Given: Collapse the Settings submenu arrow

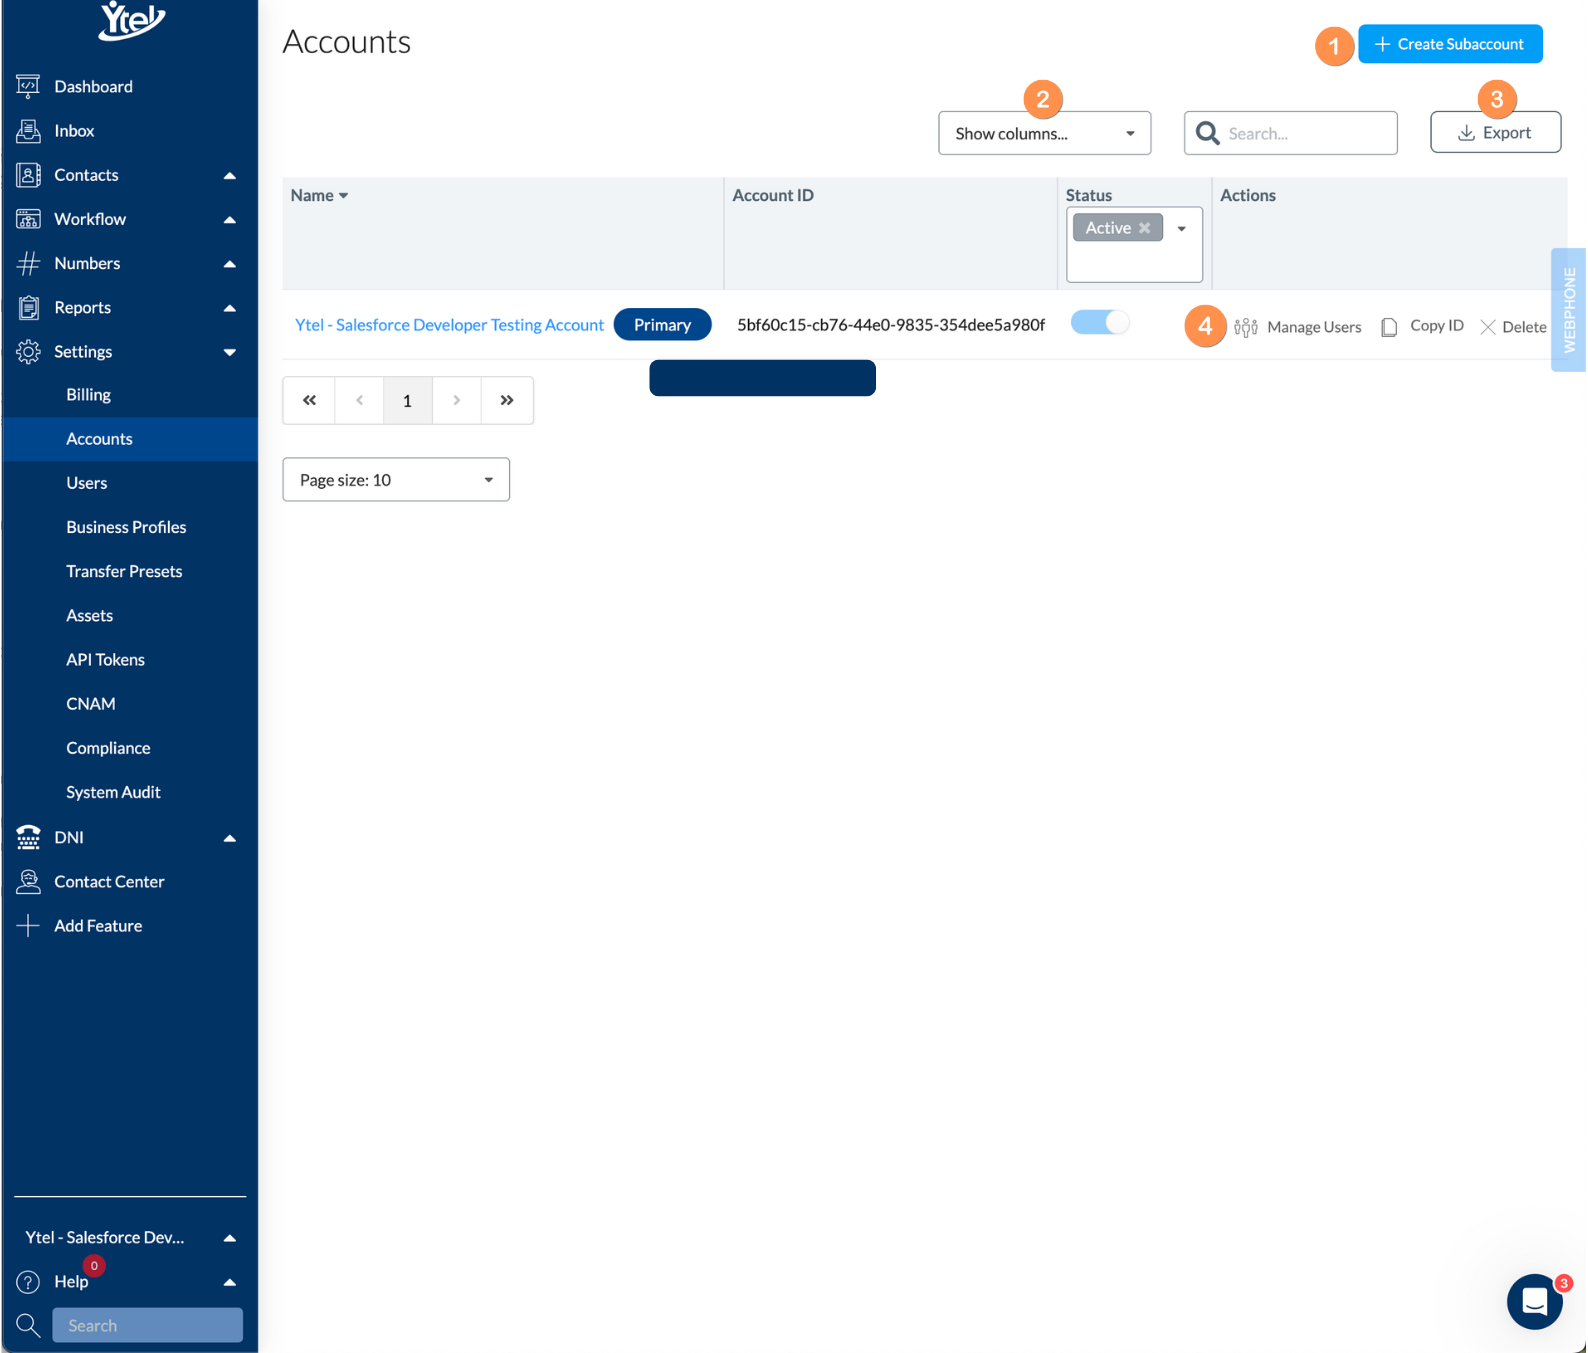Looking at the screenshot, I should 229,352.
